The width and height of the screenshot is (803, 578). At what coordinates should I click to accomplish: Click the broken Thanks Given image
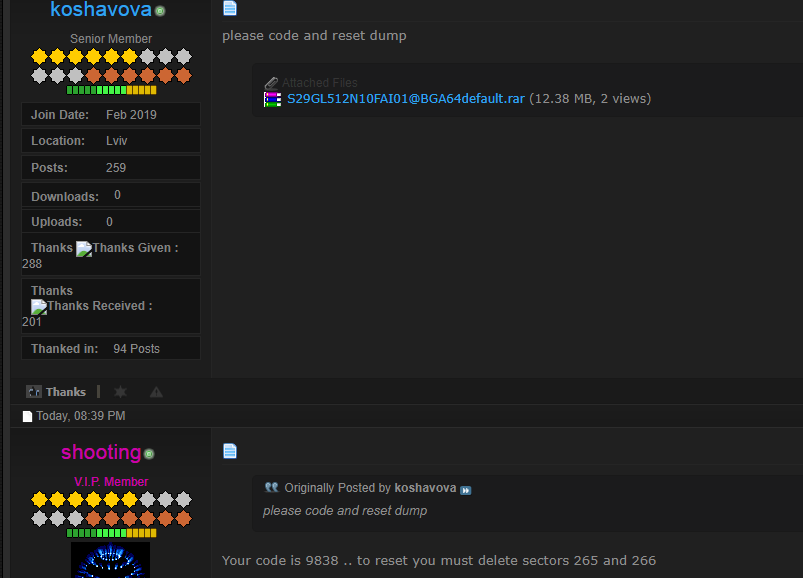84,248
